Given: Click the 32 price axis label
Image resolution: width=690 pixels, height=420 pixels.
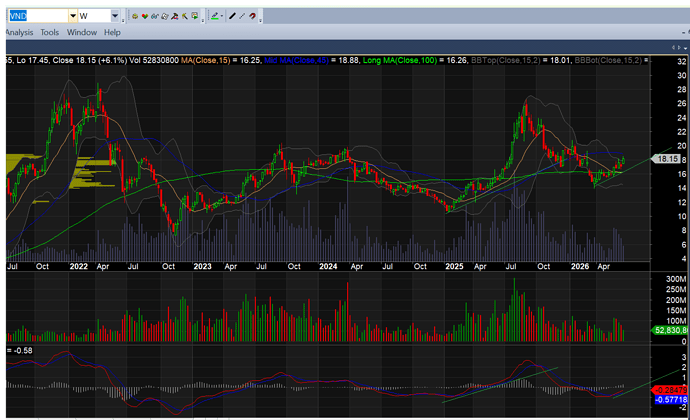Looking at the screenshot, I should click(682, 62).
